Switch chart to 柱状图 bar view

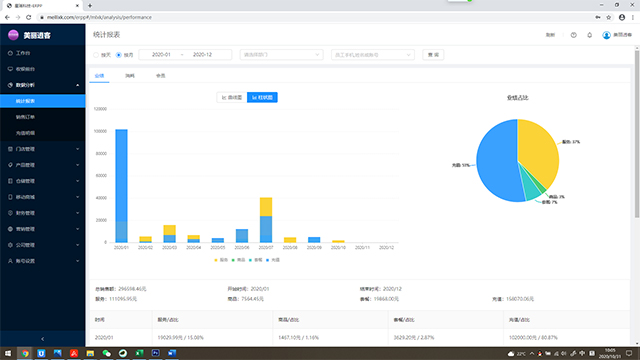tap(262, 98)
